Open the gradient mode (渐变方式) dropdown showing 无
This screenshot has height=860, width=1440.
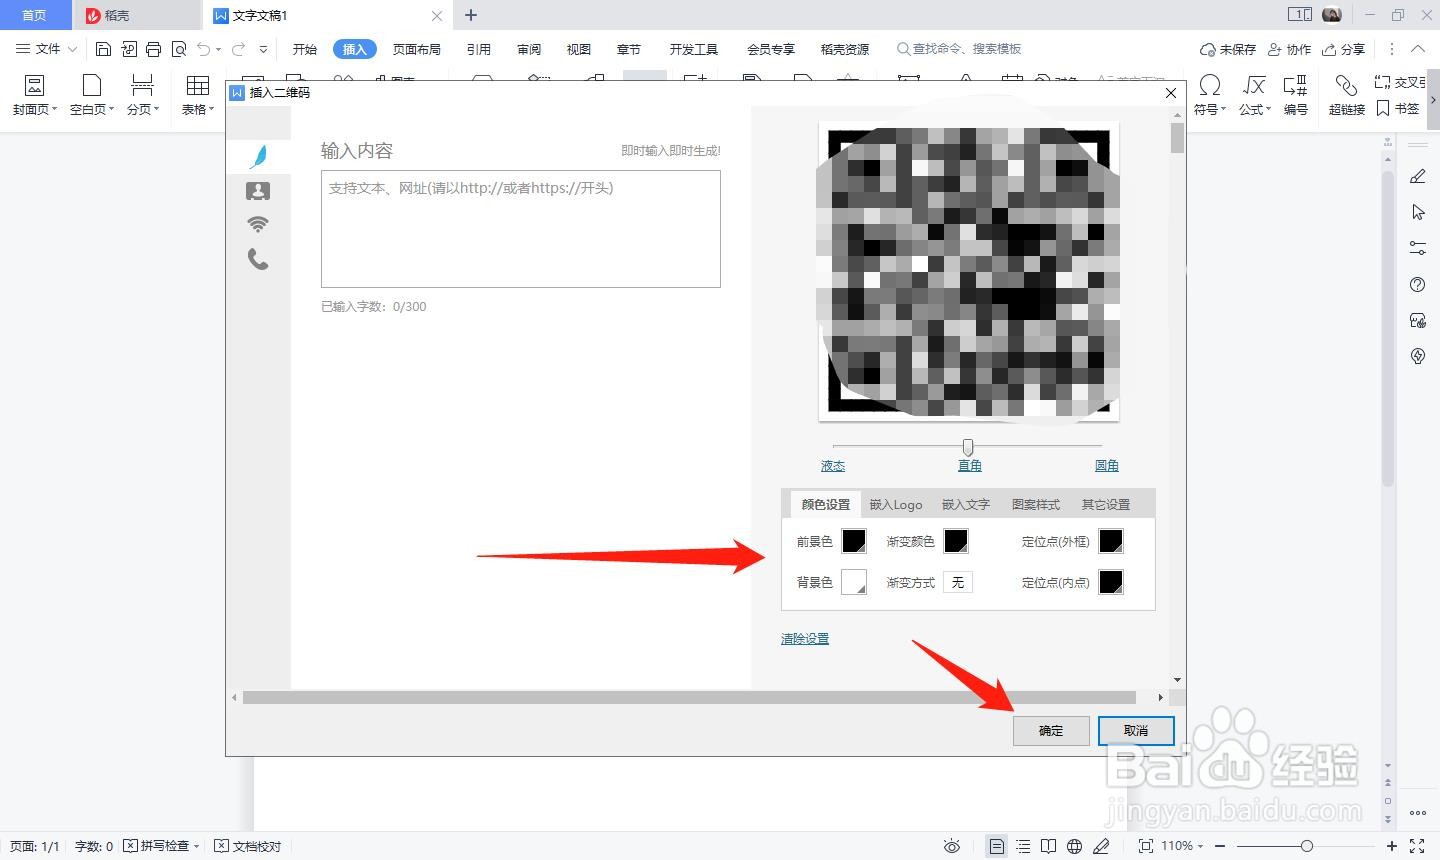click(x=958, y=582)
